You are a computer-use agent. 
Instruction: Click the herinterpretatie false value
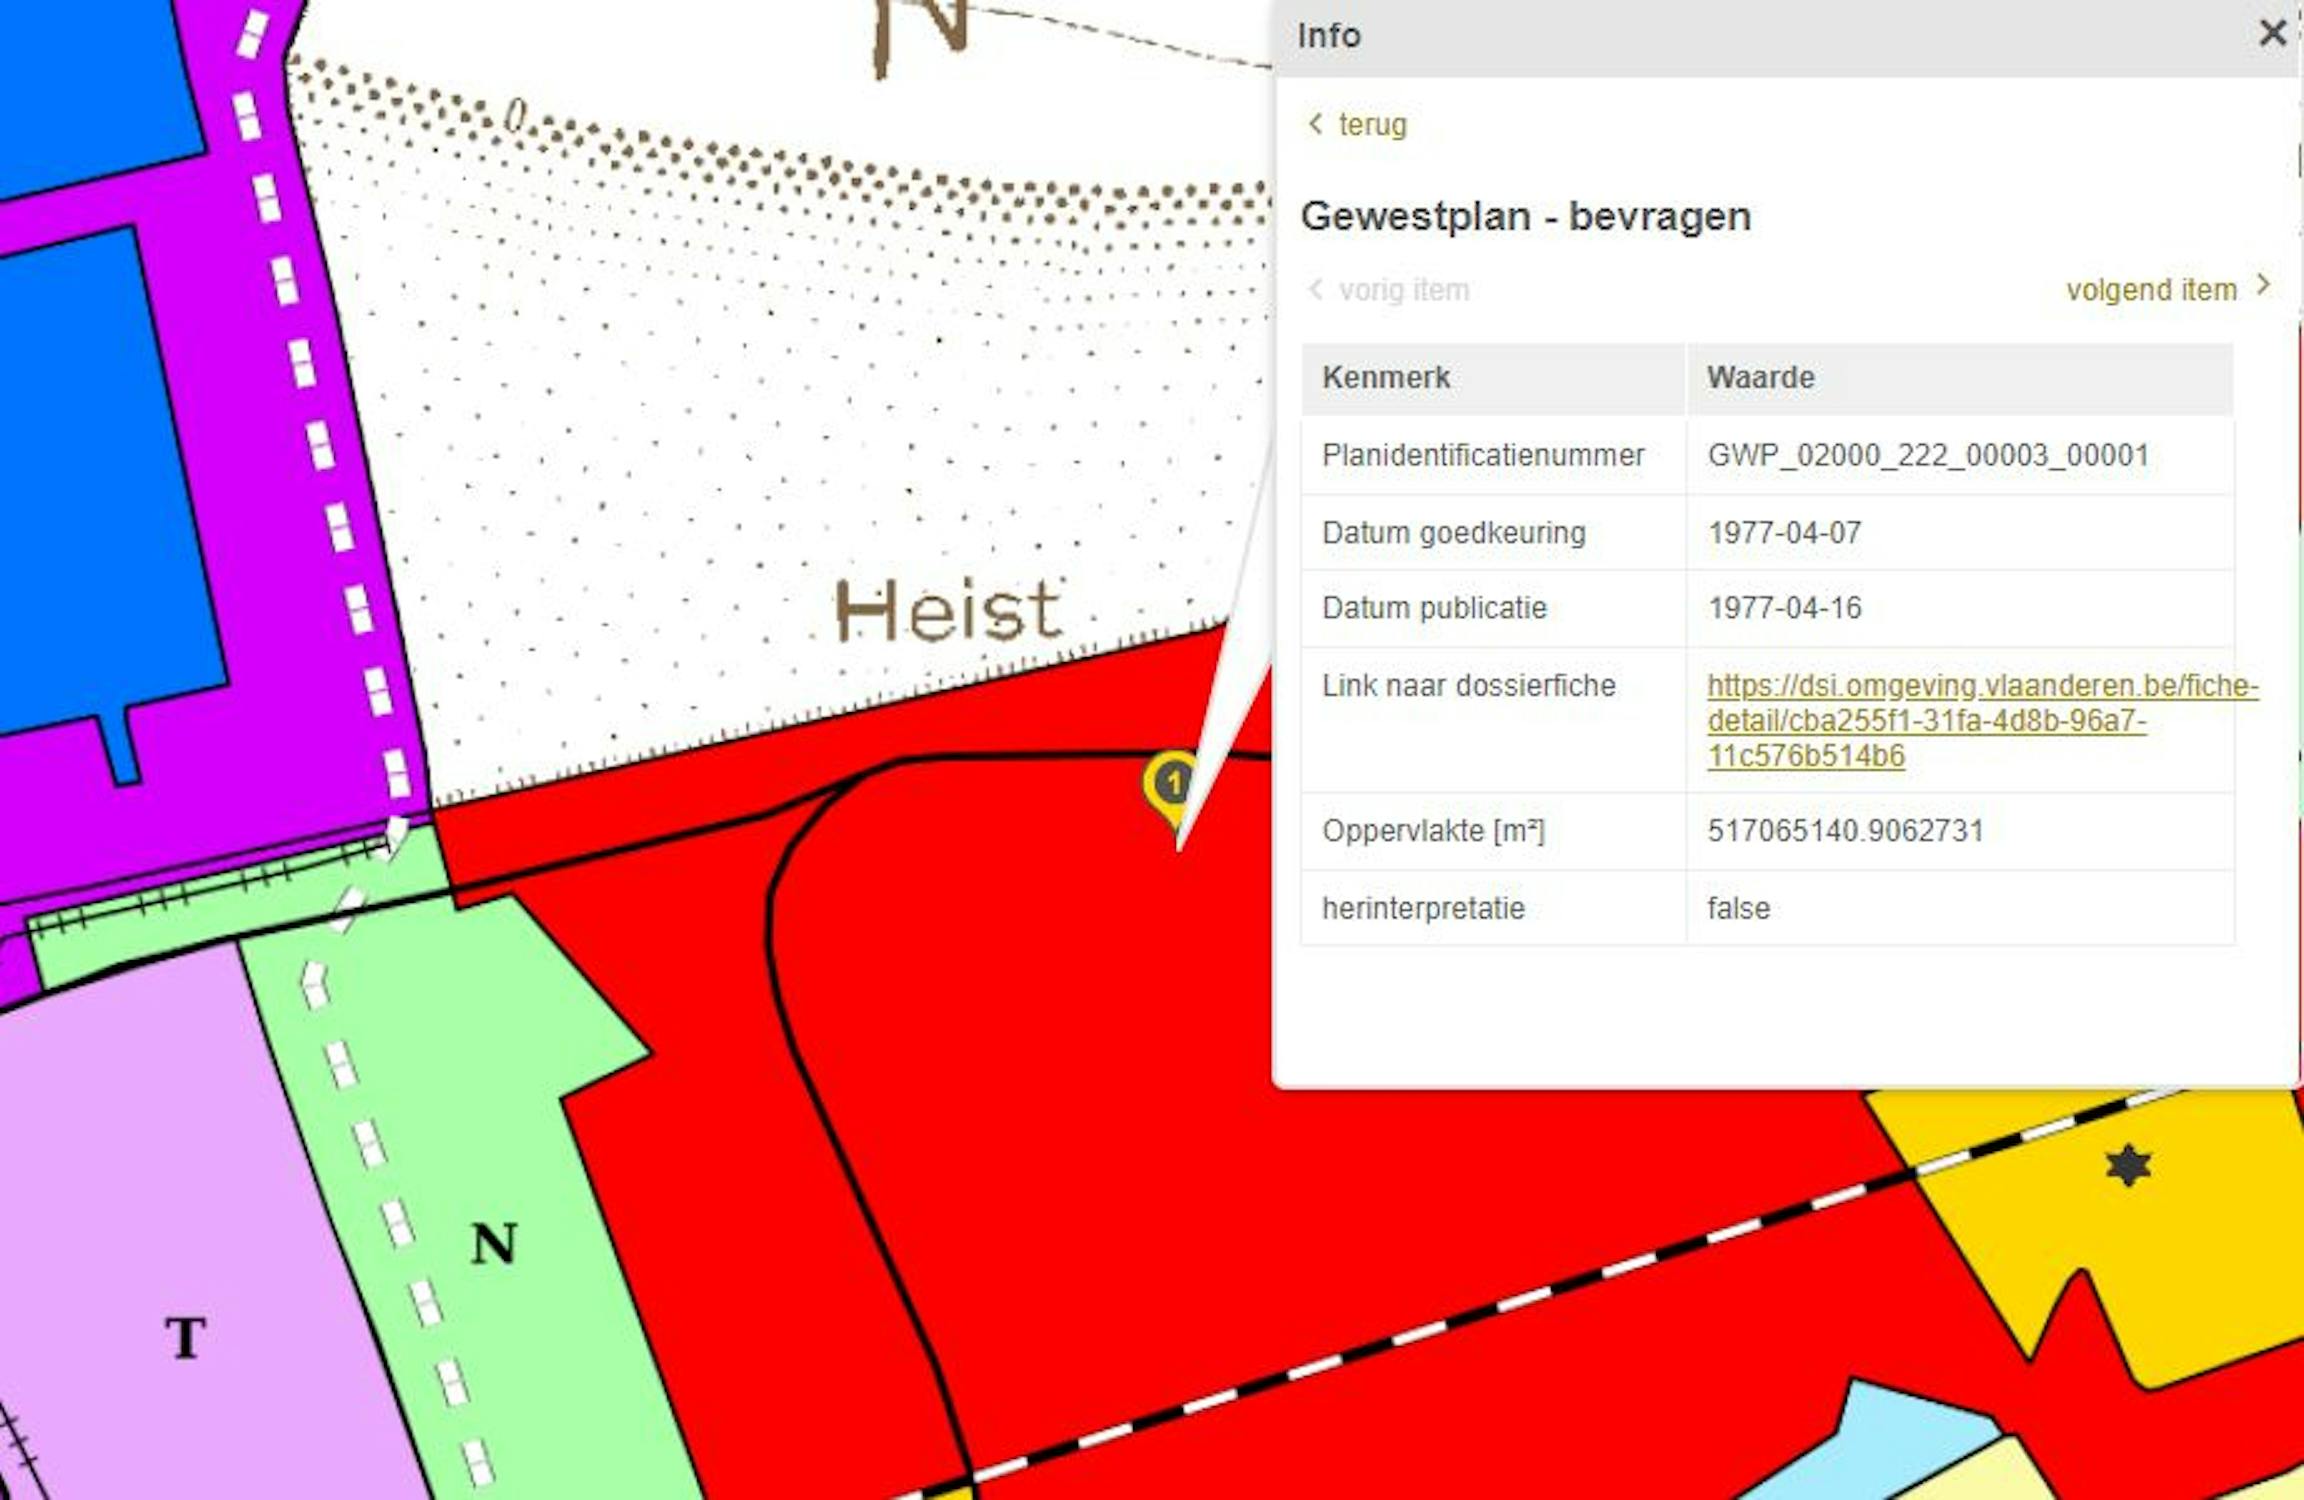click(1738, 909)
